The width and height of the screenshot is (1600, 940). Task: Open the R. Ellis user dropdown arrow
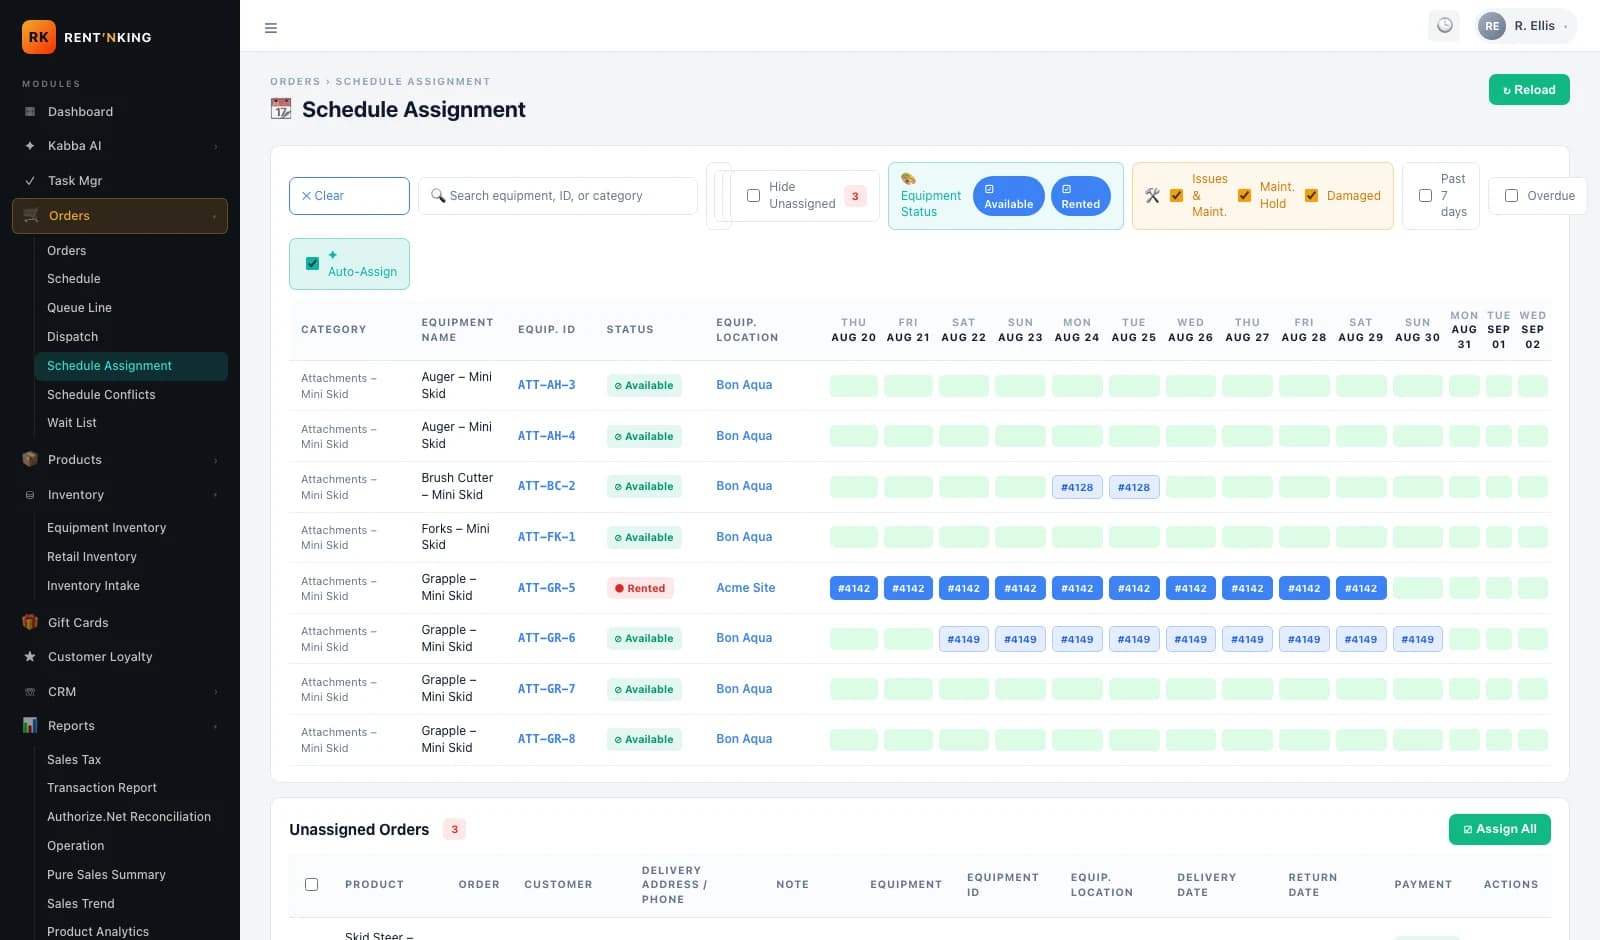point(1565,27)
